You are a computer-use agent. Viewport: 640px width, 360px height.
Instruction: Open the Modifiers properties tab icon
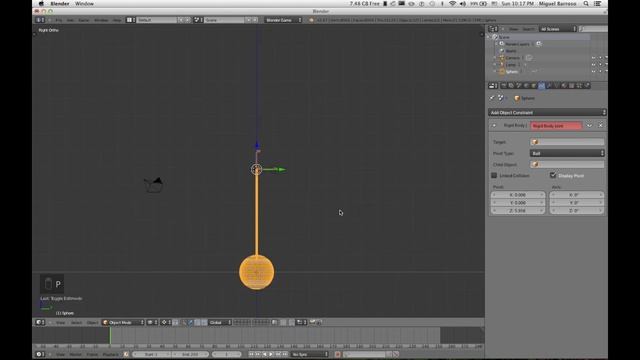549,86
